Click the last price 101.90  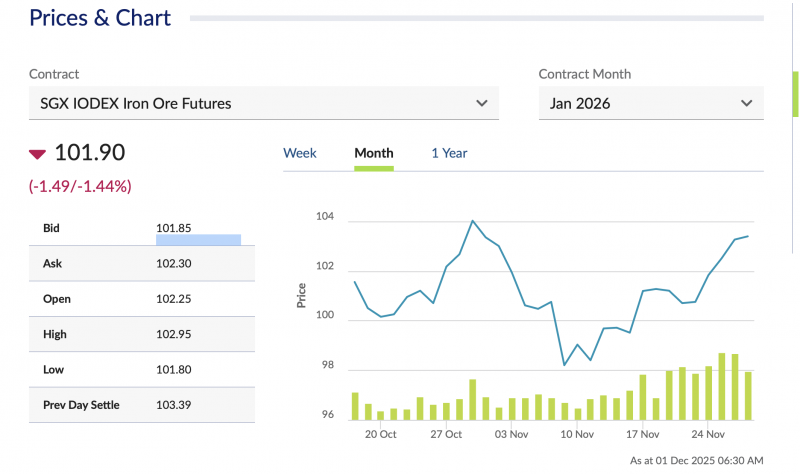pyautogui.click(x=89, y=153)
